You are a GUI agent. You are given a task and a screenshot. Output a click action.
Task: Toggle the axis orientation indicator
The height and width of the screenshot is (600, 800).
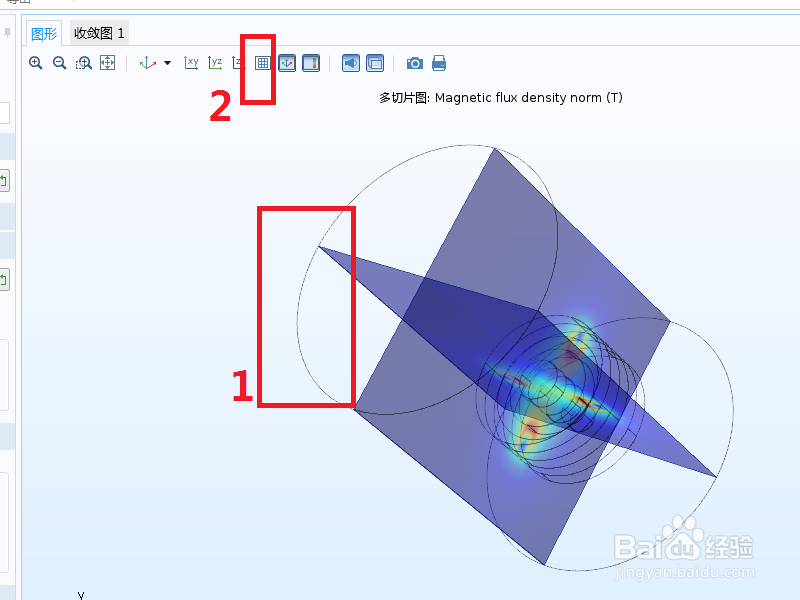[287, 63]
